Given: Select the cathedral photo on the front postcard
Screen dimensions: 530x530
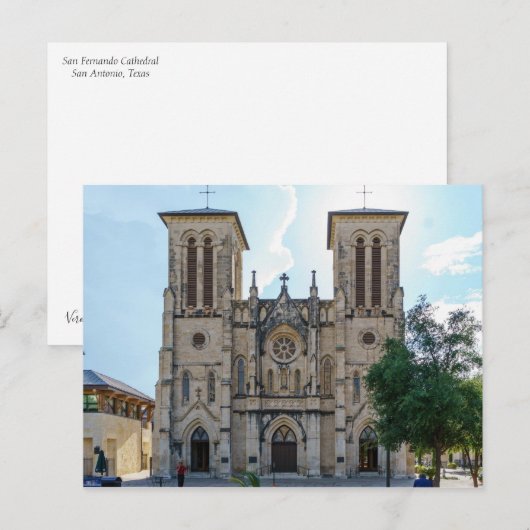Looking at the screenshot, I should click(283, 336).
